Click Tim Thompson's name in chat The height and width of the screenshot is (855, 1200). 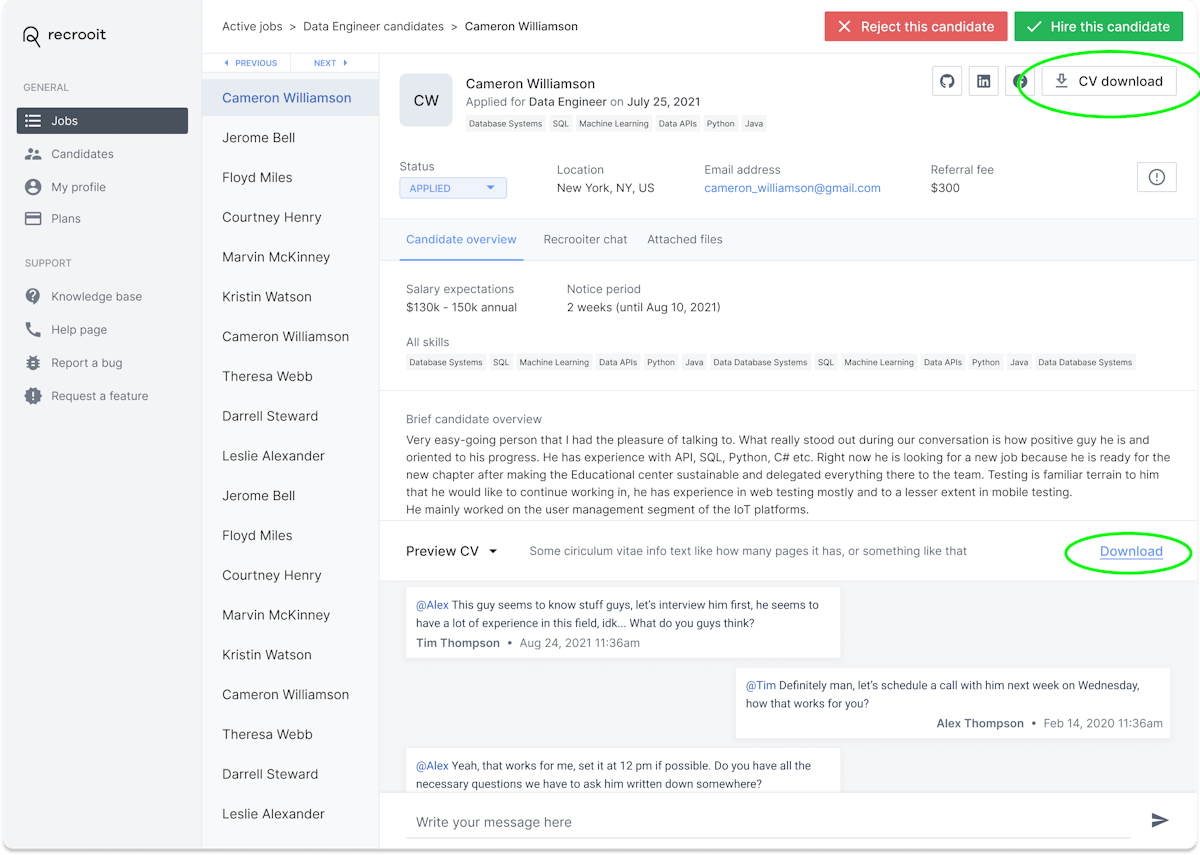point(458,643)
